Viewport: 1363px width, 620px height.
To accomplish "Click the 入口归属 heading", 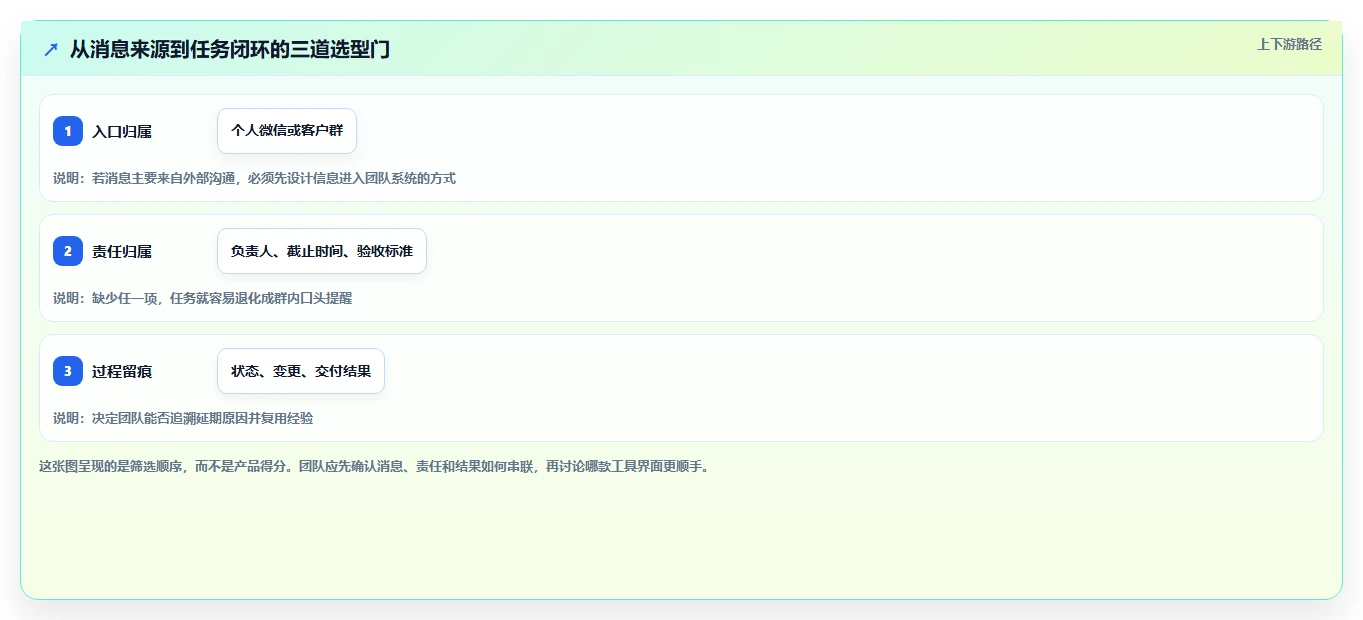I will pos(122,131).
